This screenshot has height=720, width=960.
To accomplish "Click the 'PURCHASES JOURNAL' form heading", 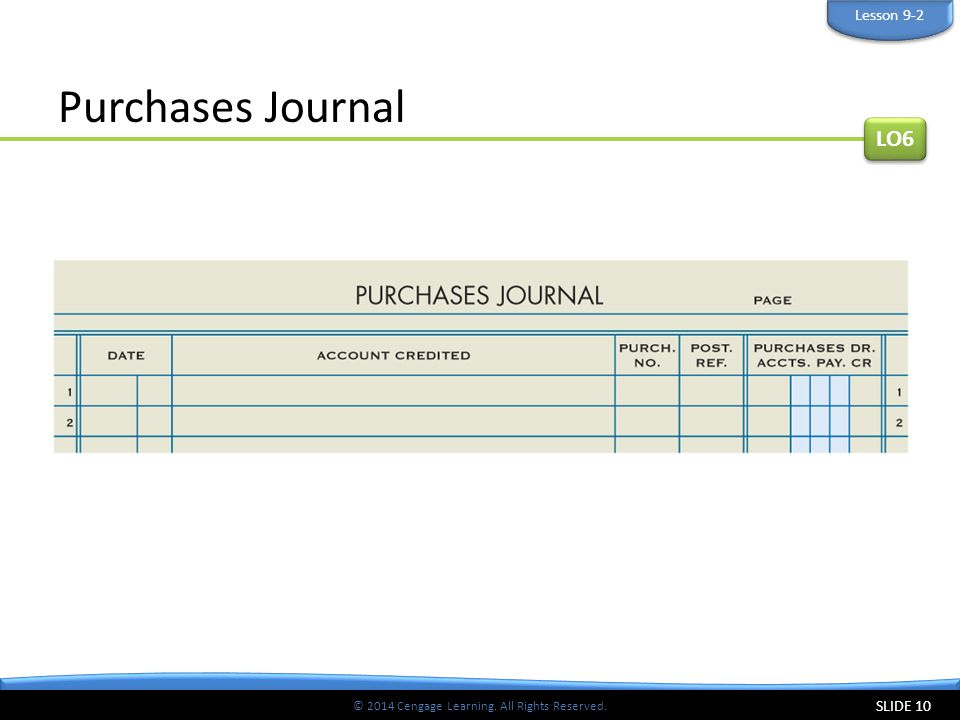I will coord(479,296).
